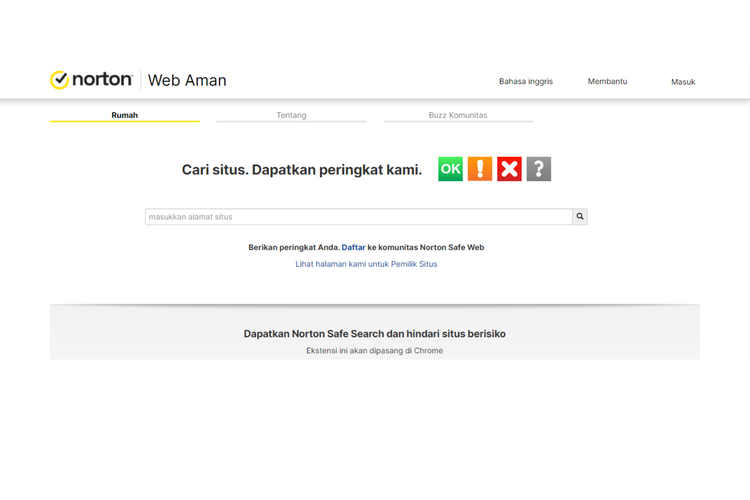Open Lihat halaman kami untuk Pemilik Situs

click(x=366, y=264)
